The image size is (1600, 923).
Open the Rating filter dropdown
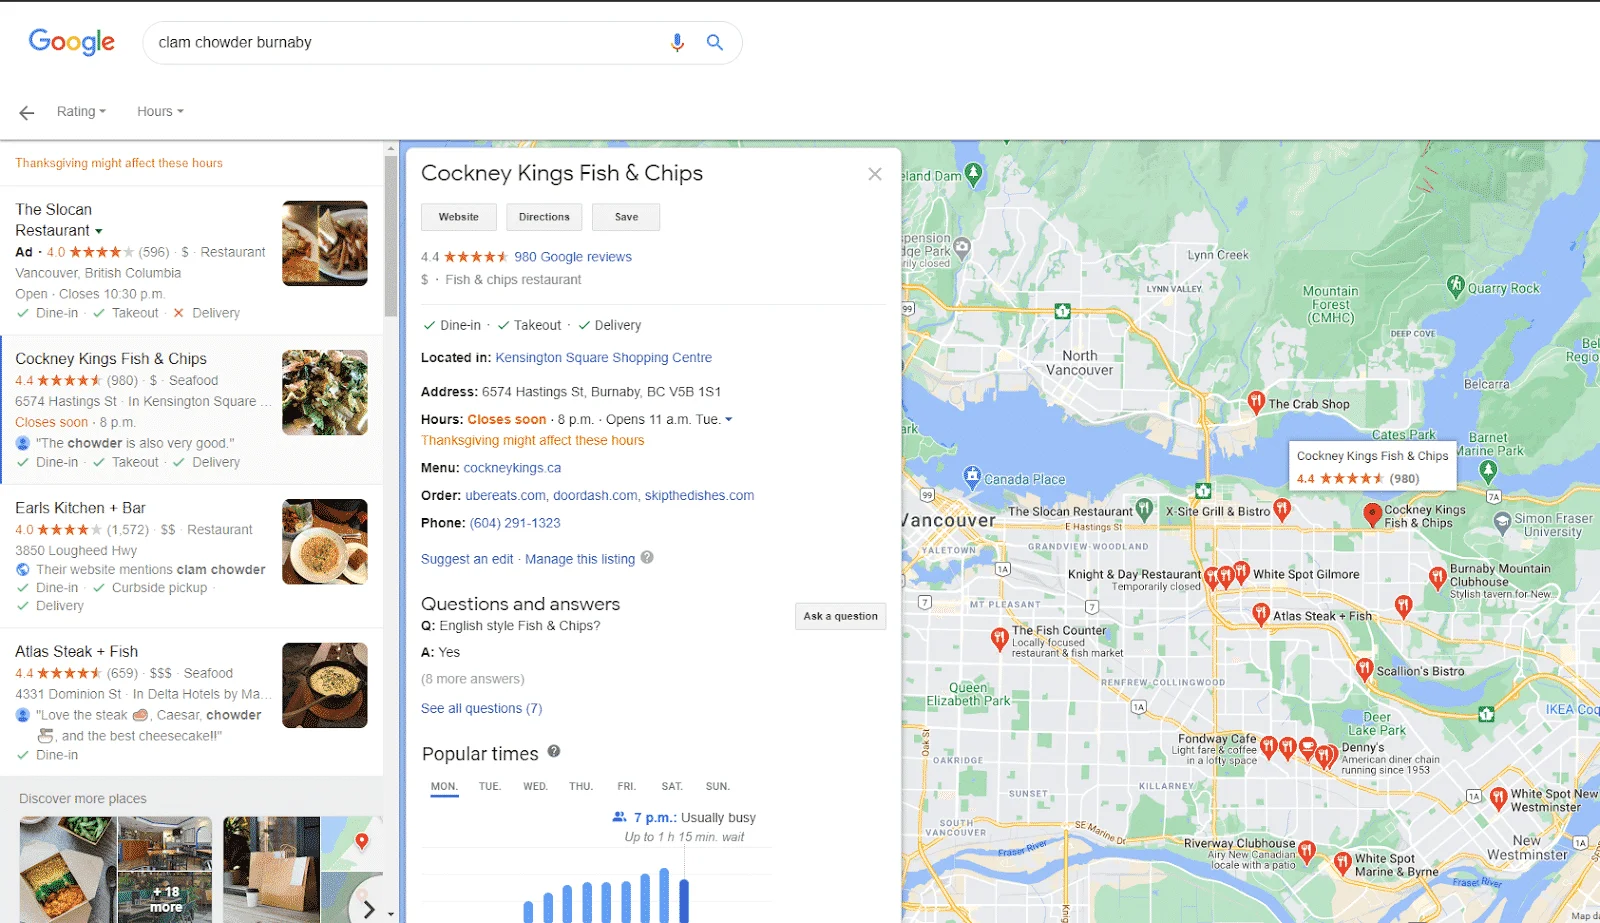81,112
